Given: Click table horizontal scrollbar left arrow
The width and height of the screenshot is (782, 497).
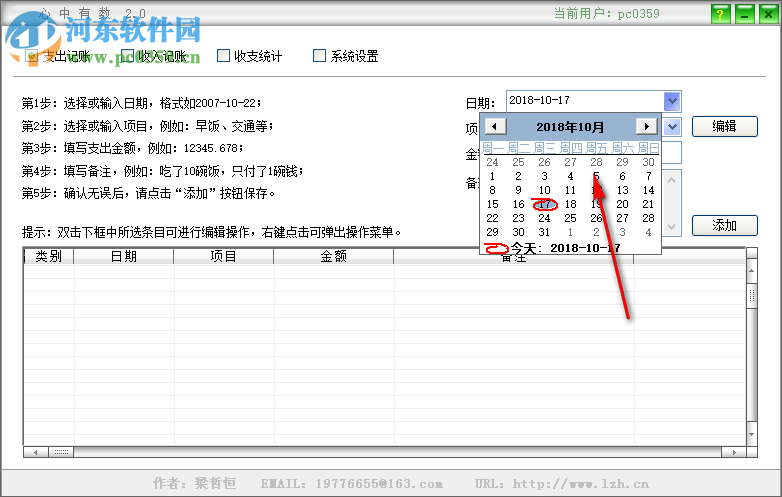Looking at the screenshot, I should click(35, 452).
